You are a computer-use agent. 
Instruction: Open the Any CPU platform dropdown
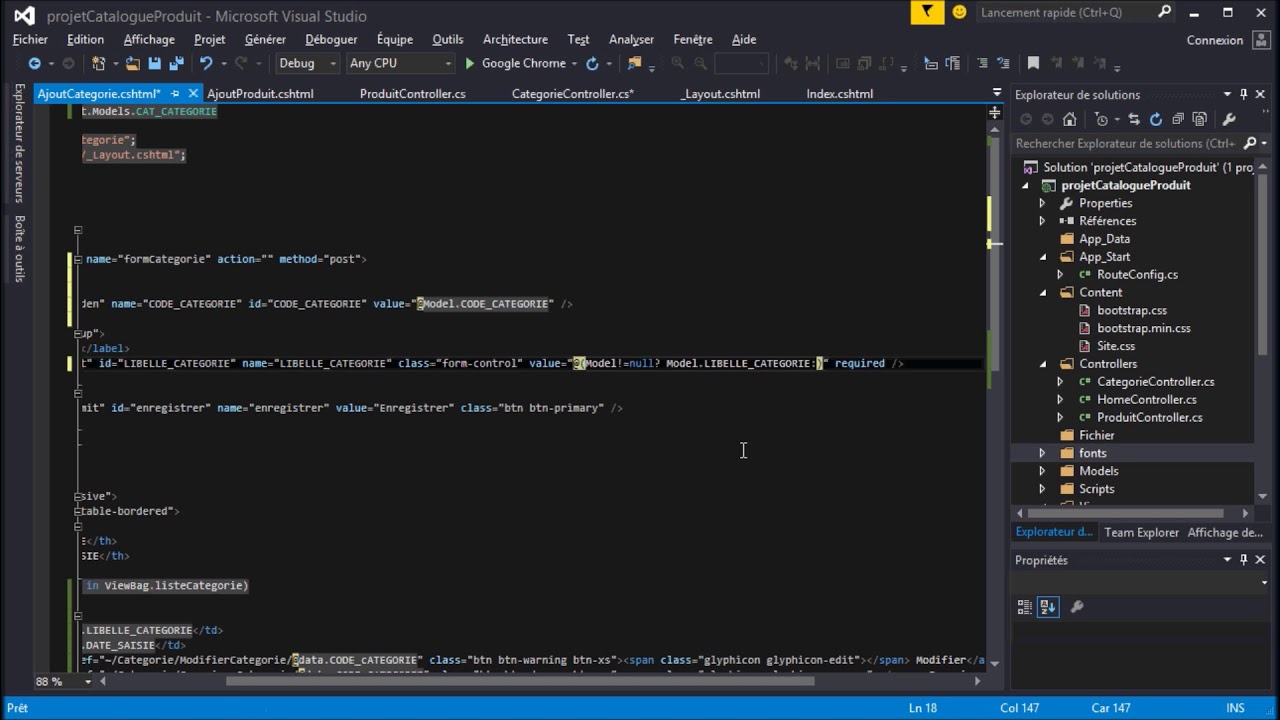(x=448, y=63)
